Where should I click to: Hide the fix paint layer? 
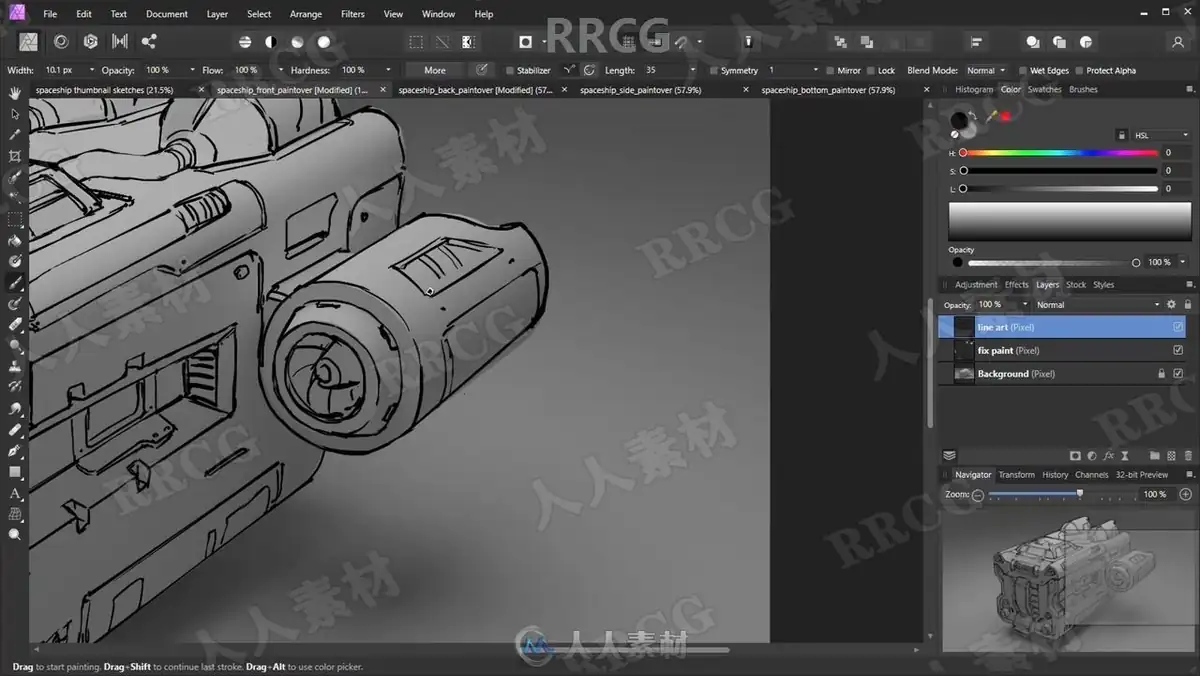(1178, 350)
